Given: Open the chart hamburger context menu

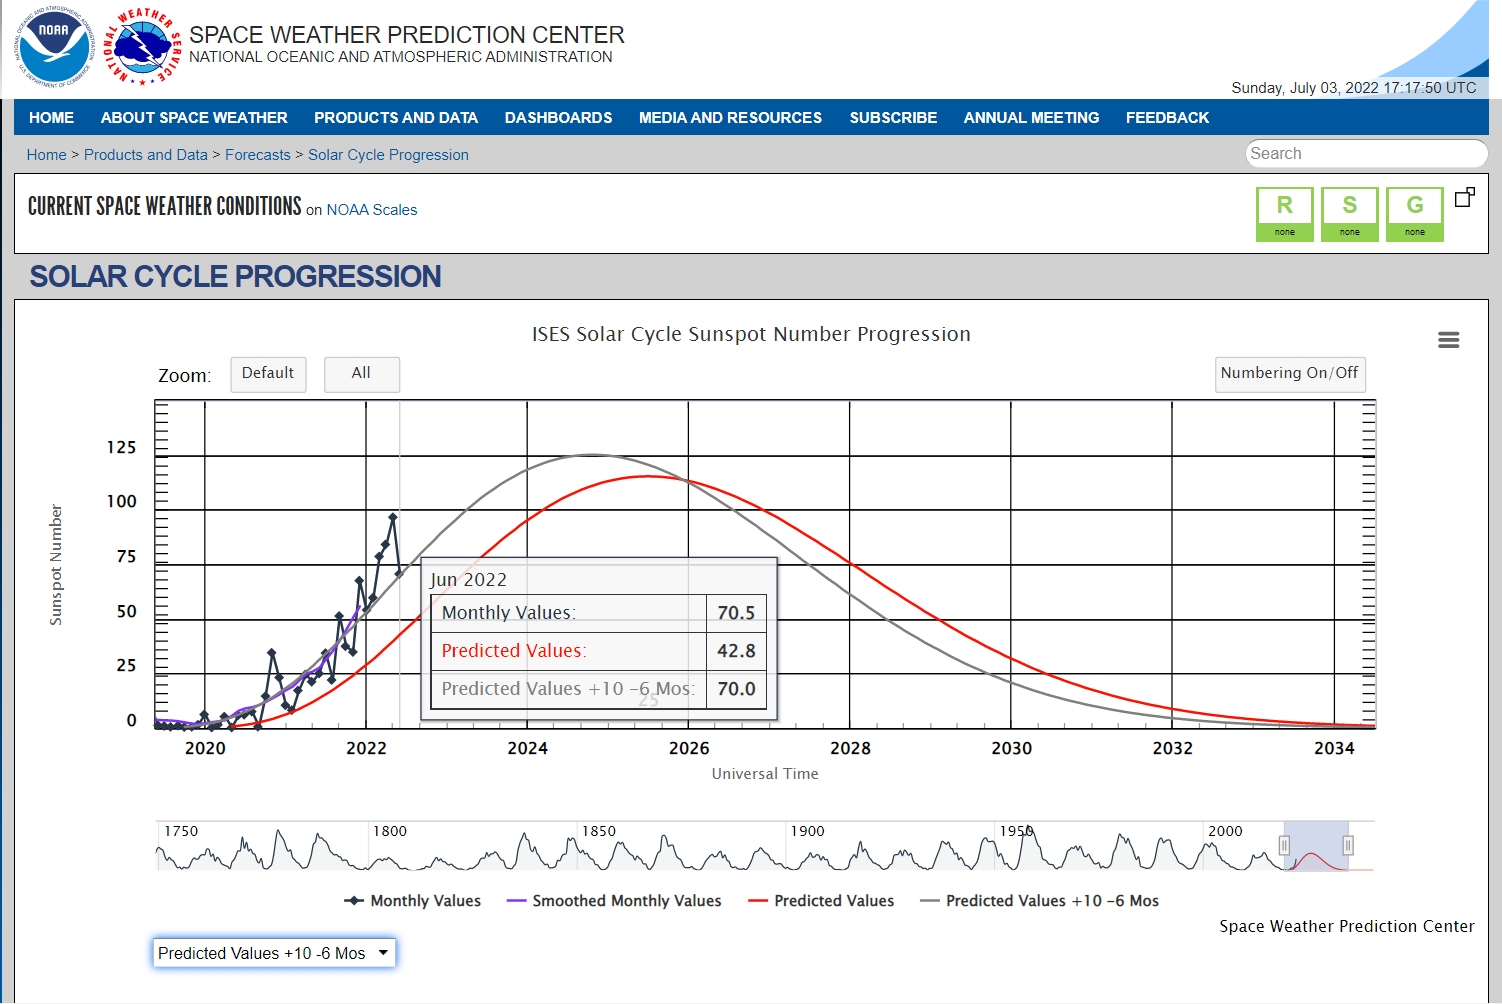Looking at the screenshot, I should point(1448,340).
